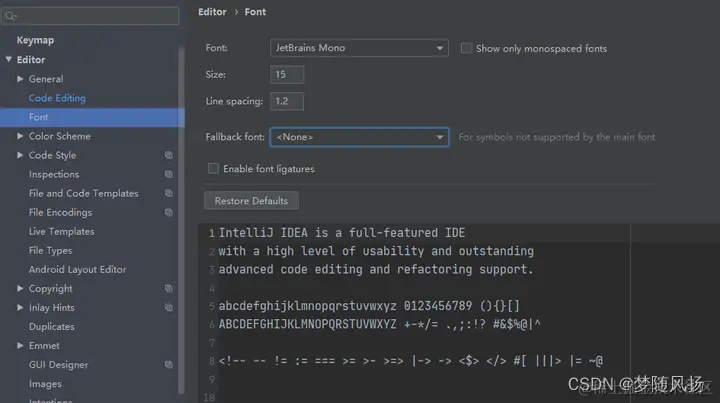Open Android Layout Editor settings
720x403 pixels.
pos(78,269)
